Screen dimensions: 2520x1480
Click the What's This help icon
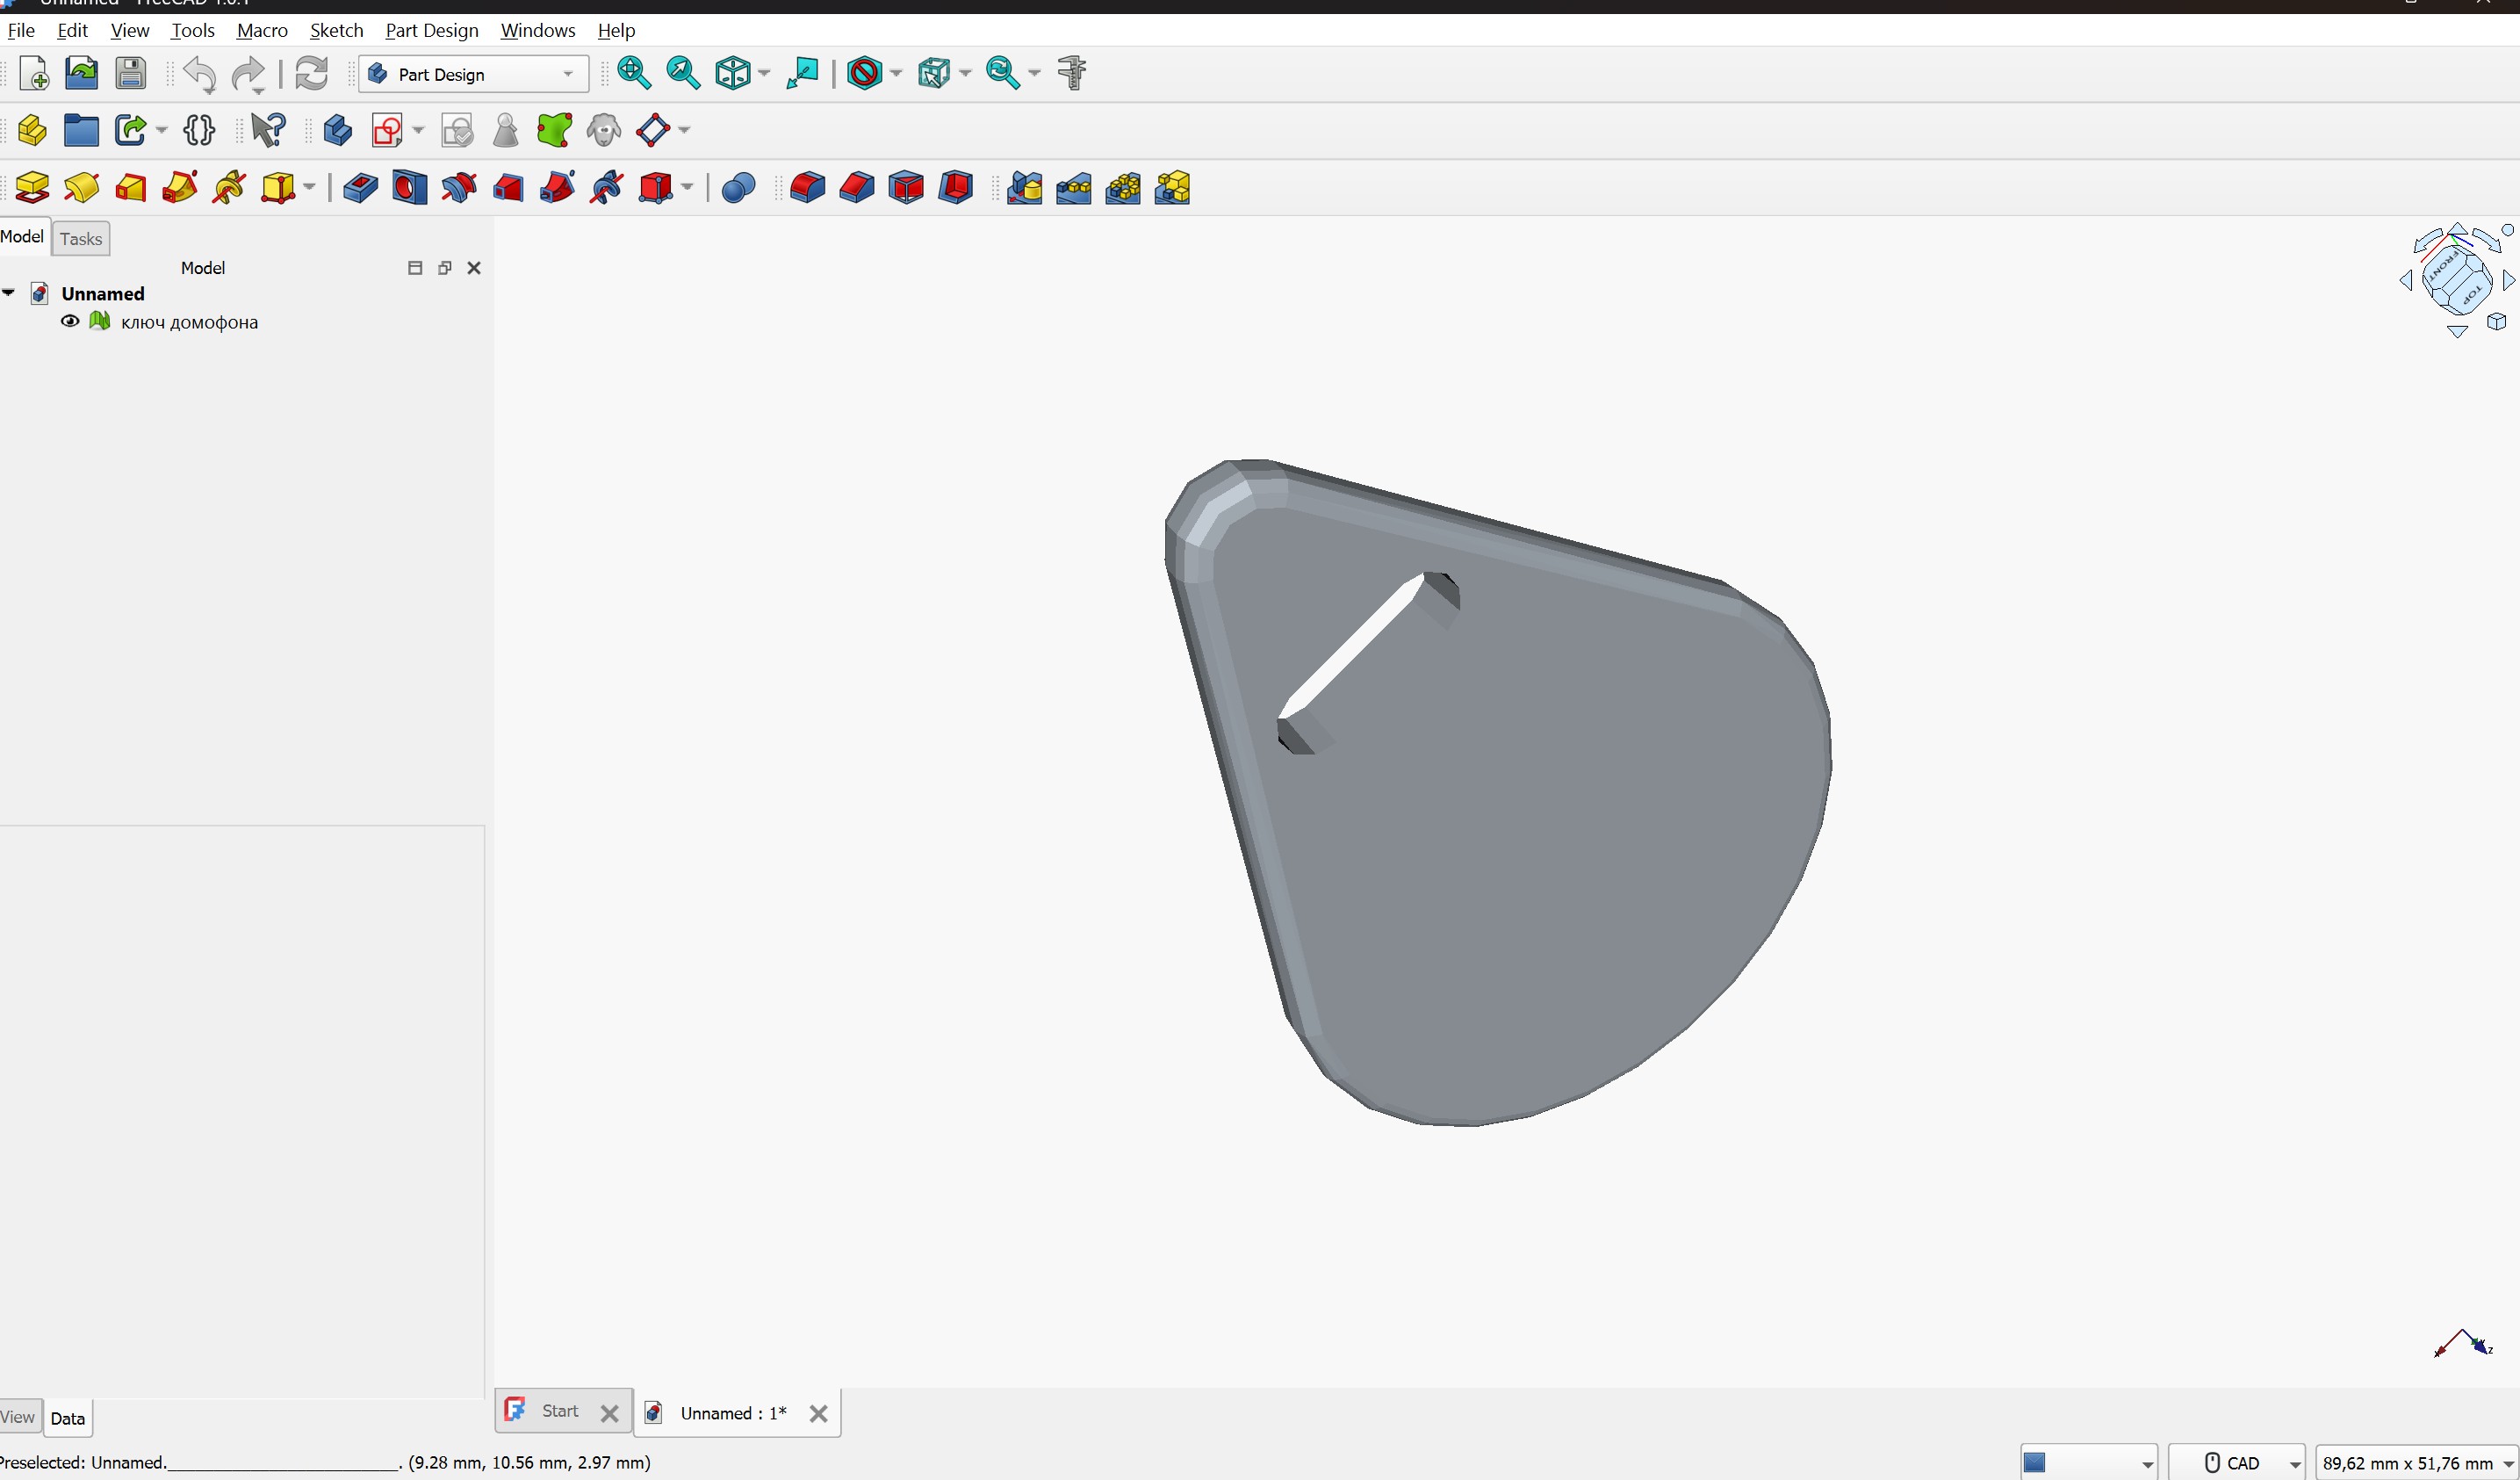pyautogui.click(x=268, y=131)
